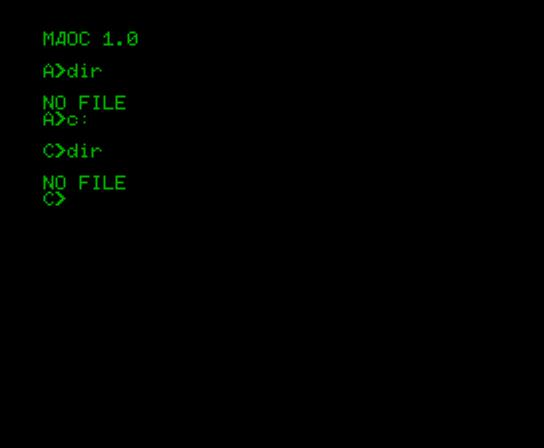Screen dimensions: 544x448
Task: Click the word dir after A>
Action: [x=85, y=71]
